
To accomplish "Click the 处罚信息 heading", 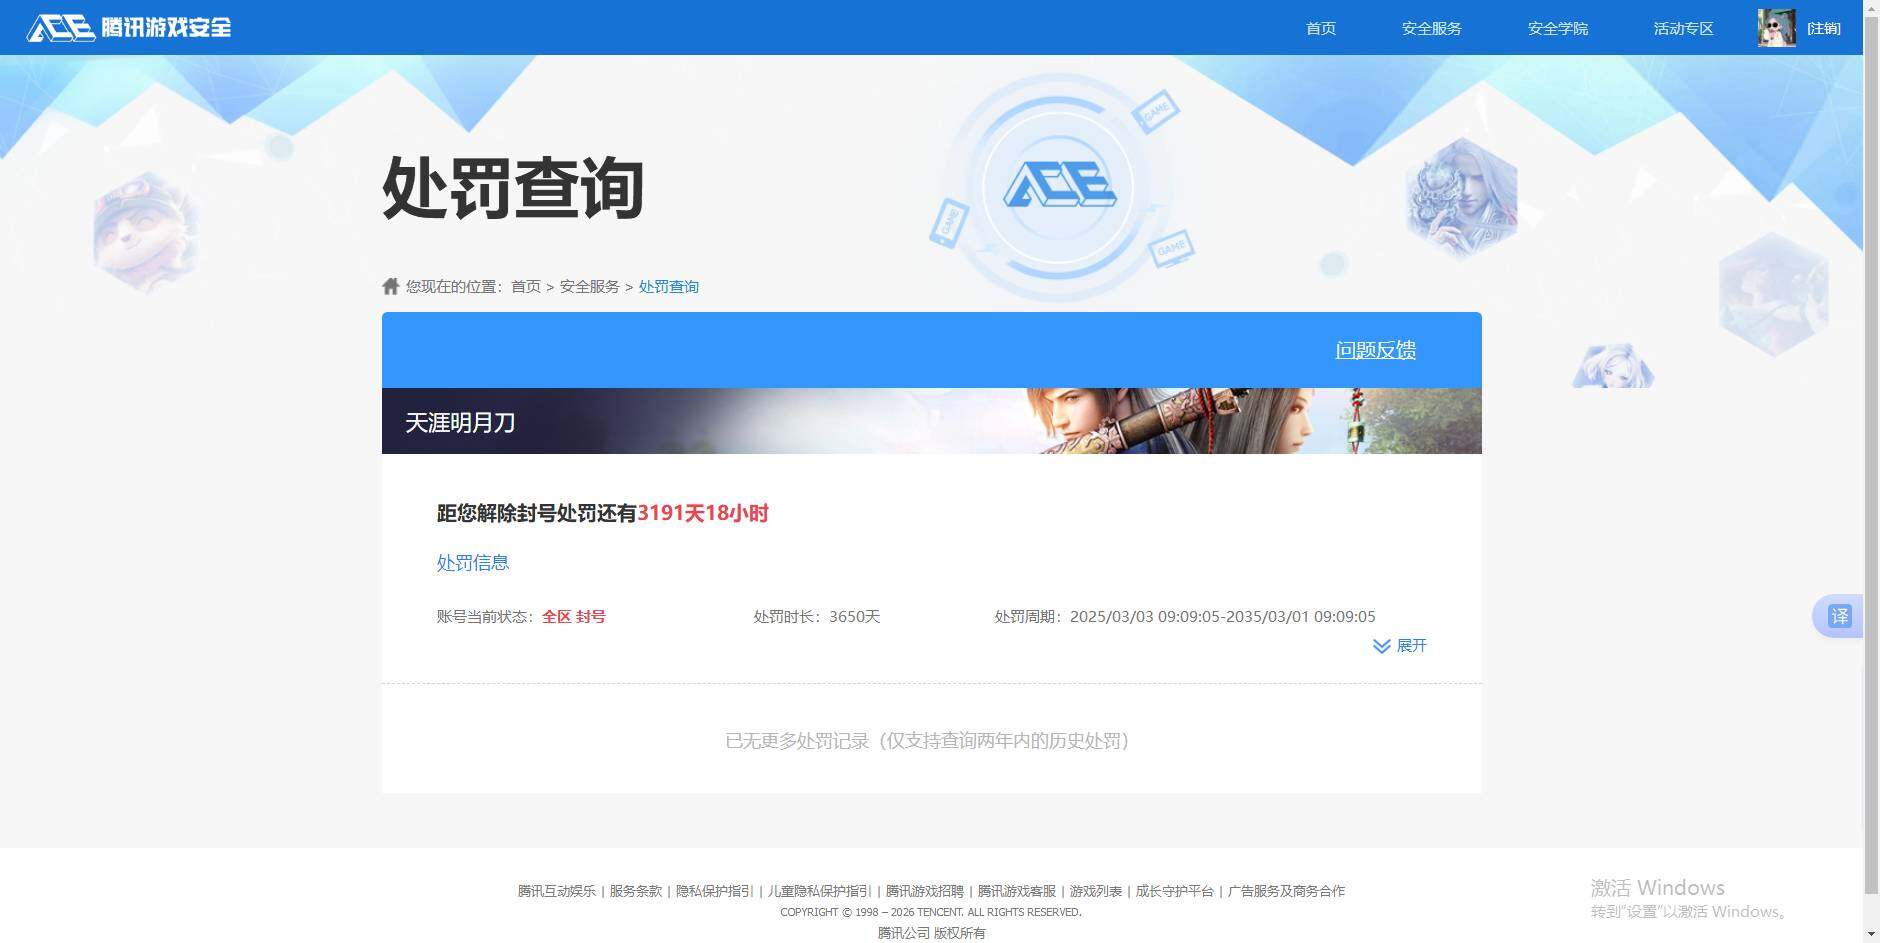I will tap(473, 563).
